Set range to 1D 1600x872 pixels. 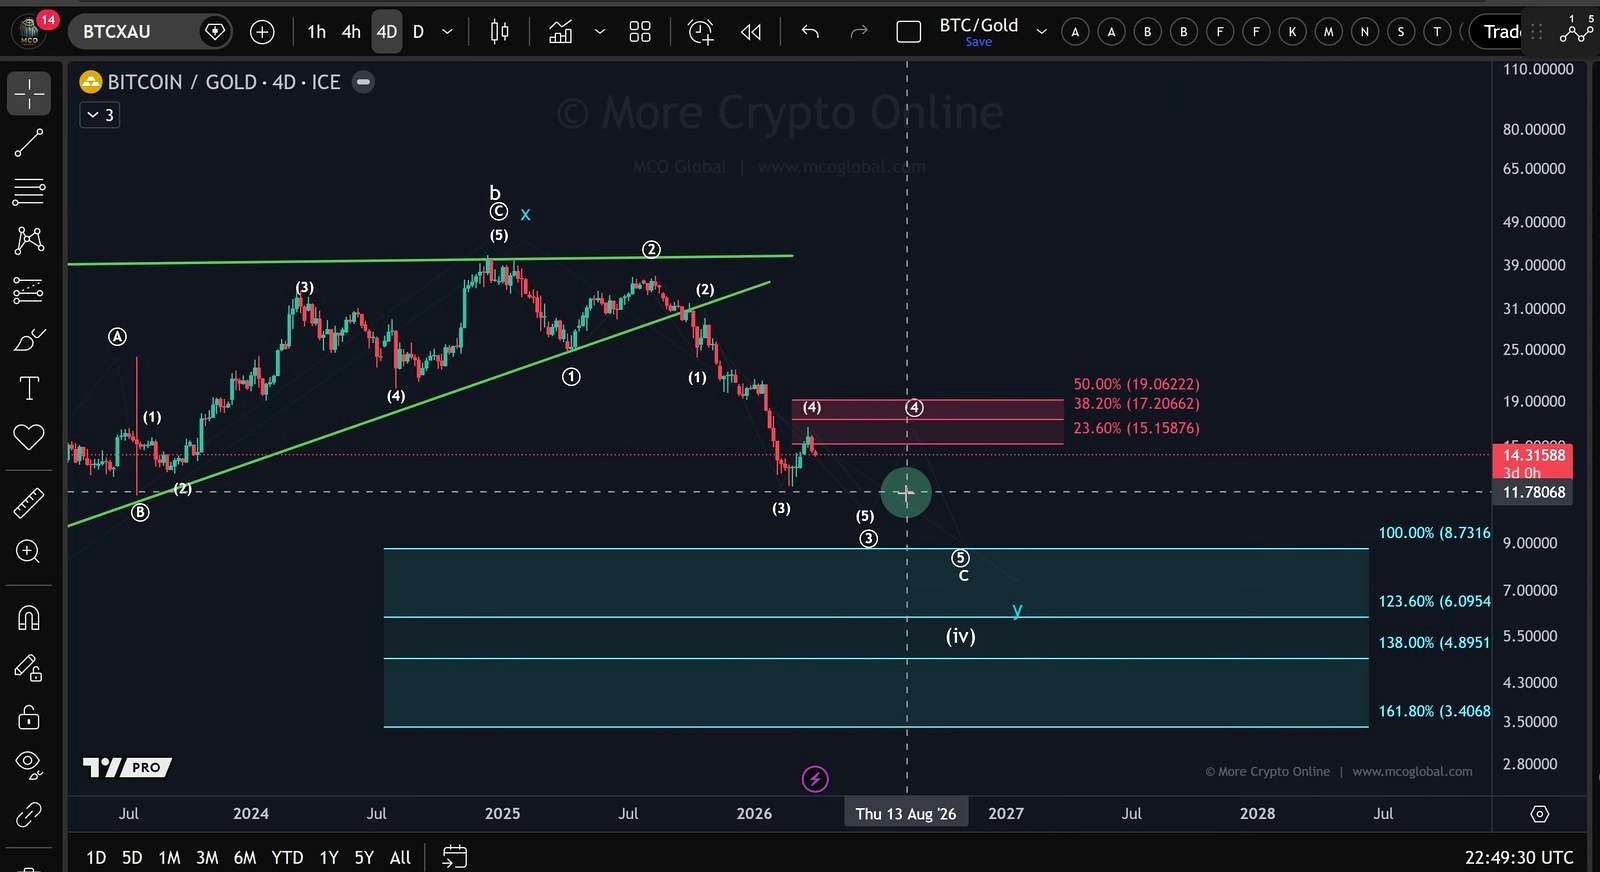pyautogui.click(x=96, y=857)
